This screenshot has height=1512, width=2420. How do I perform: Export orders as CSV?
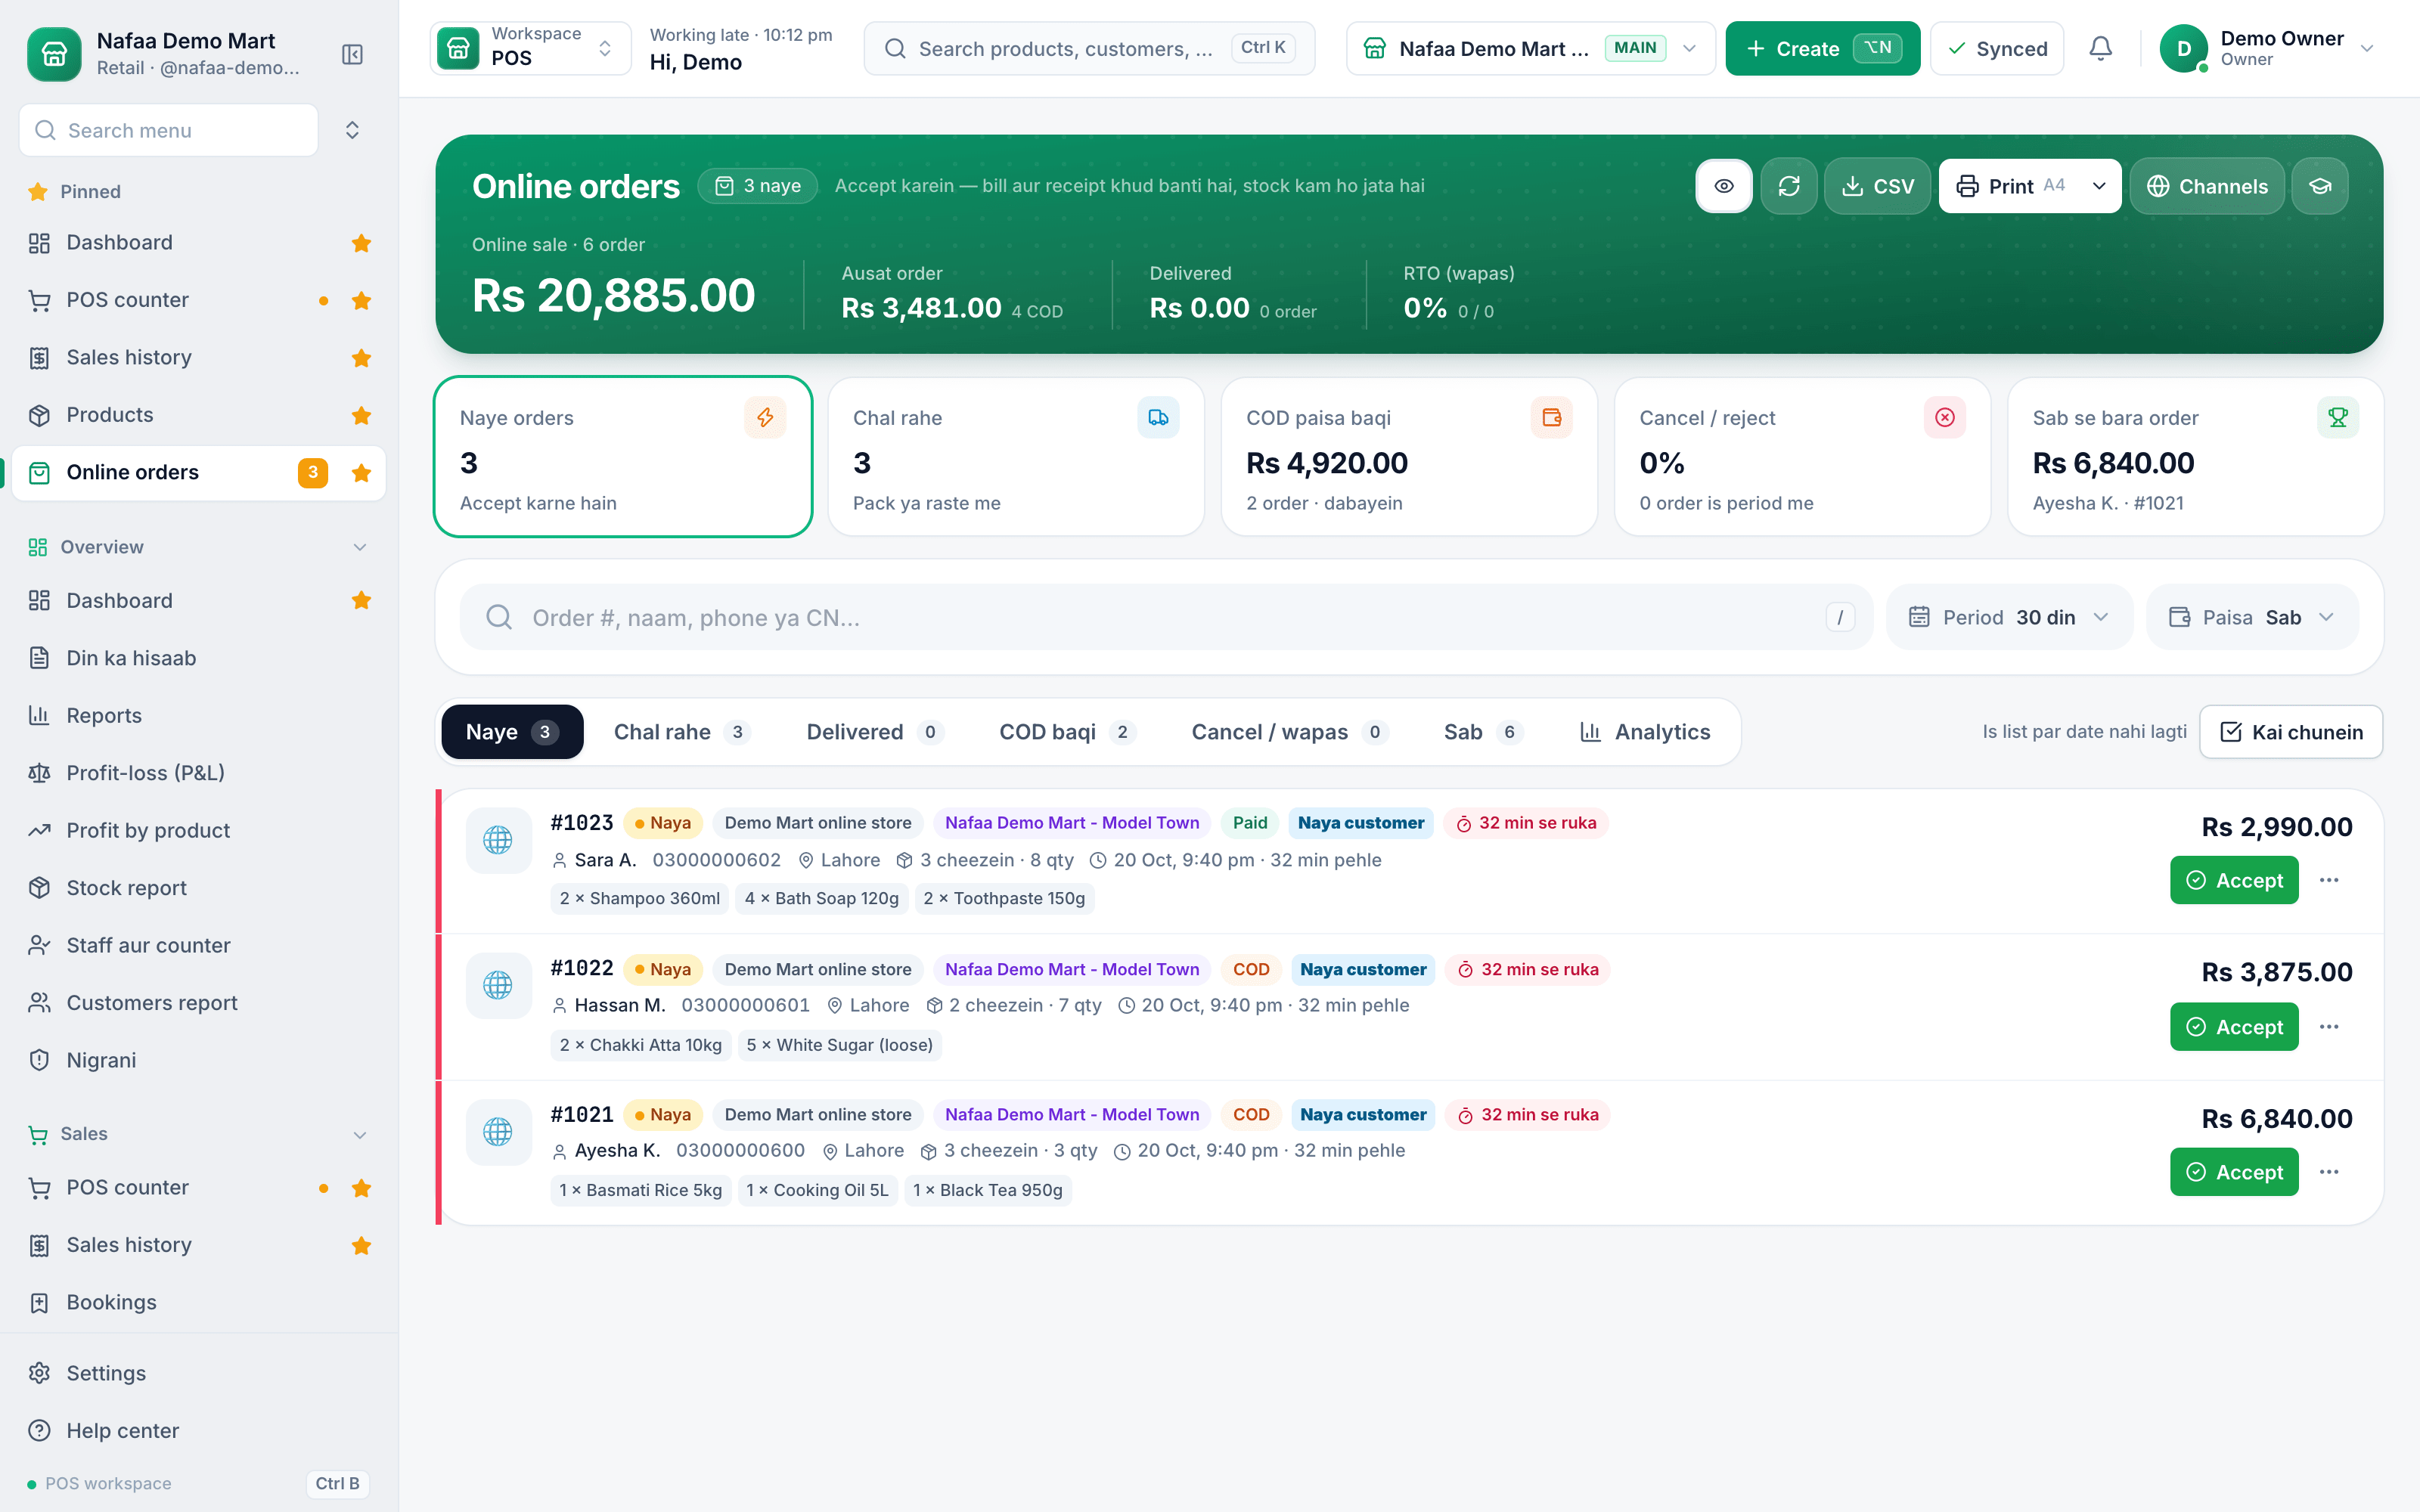(x=1877, y=186)
